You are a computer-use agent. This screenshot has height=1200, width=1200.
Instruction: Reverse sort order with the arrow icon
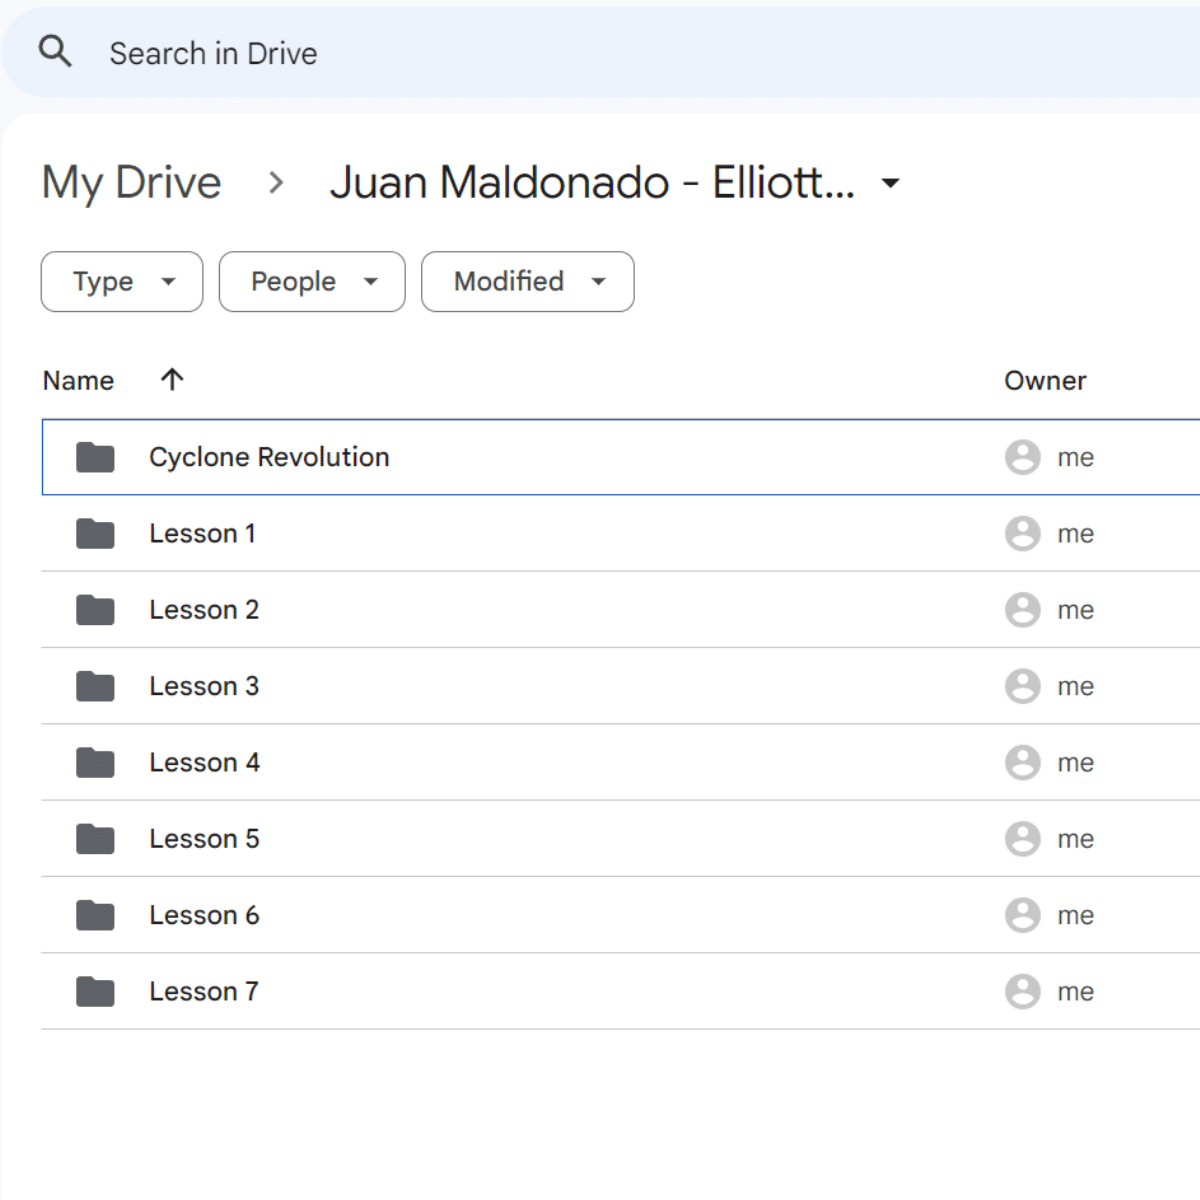click(x=172, y=380)
